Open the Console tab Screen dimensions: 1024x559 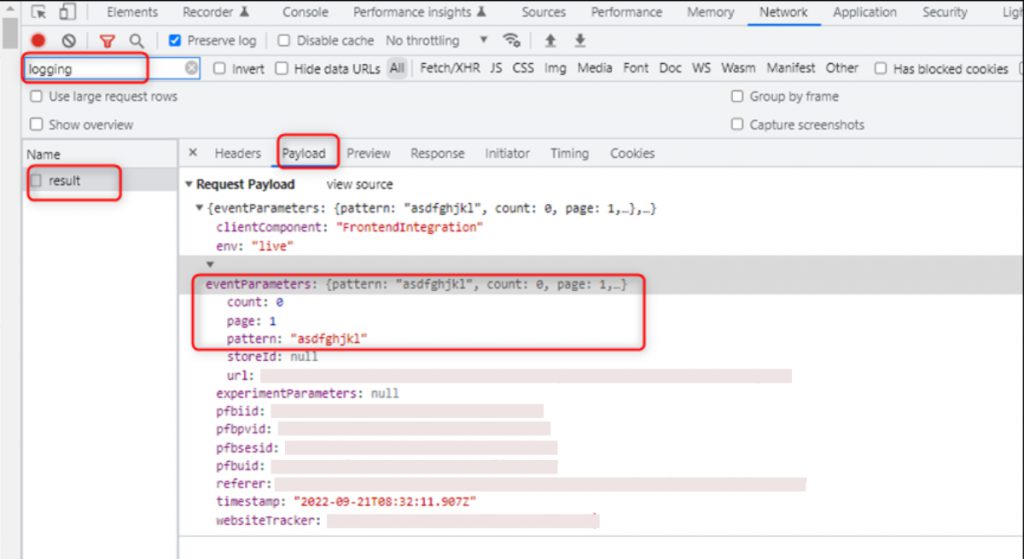(x=305, y=12)
